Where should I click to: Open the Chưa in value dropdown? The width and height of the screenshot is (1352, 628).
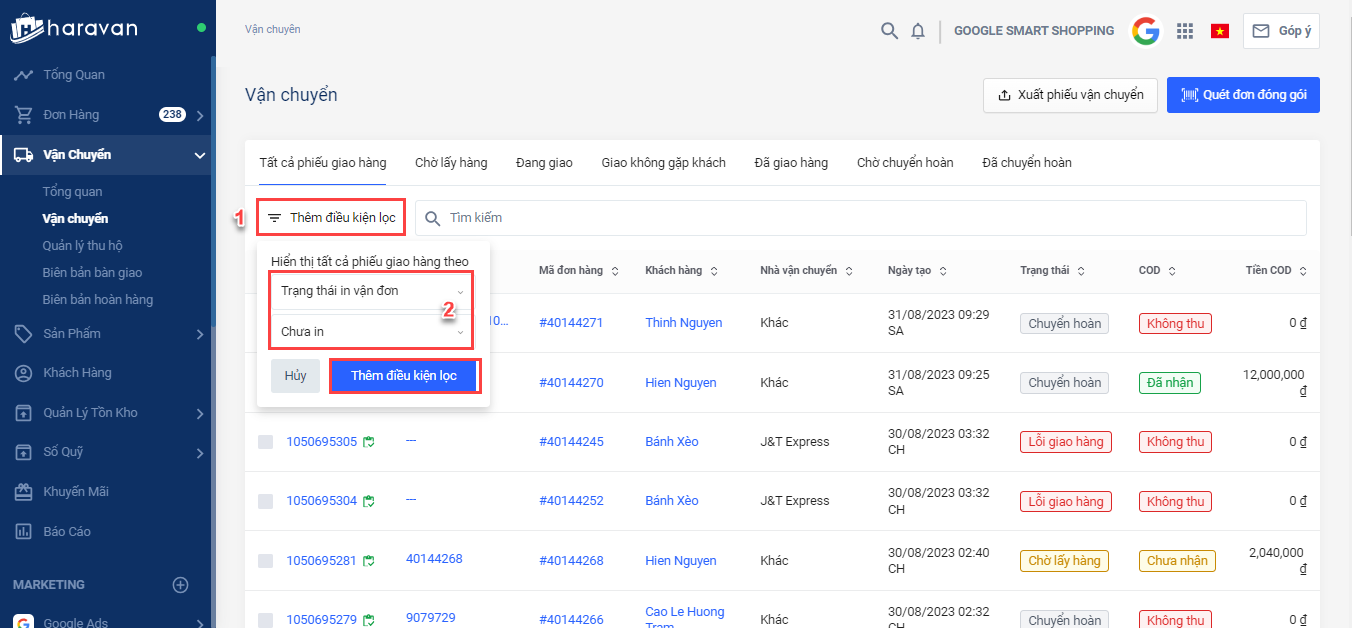coord(370,332)
